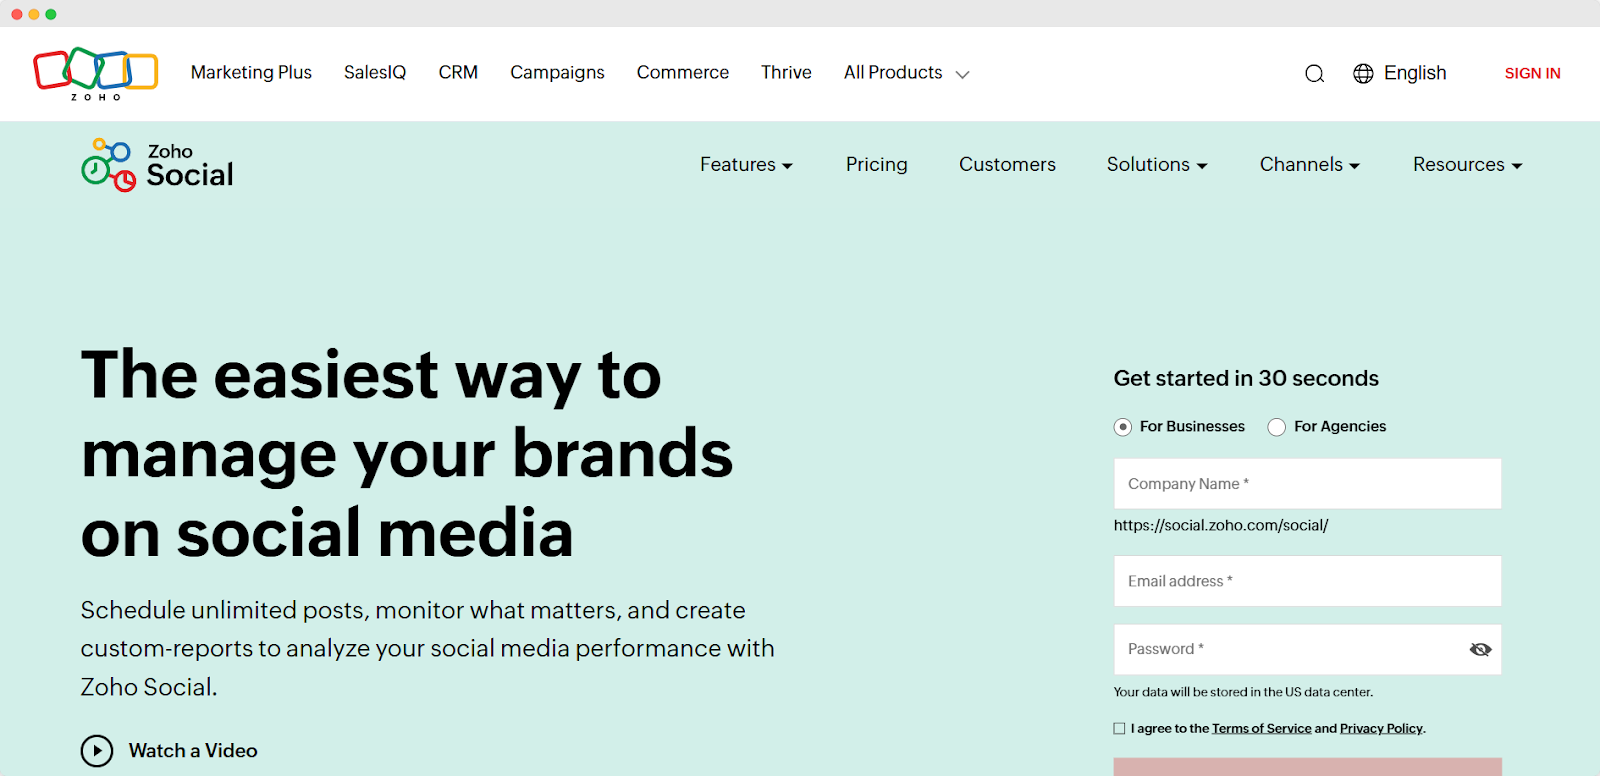The image size is (1600, 776).
Task: Toggle password visibility eye icon
Action: [x=1480, y=650]
